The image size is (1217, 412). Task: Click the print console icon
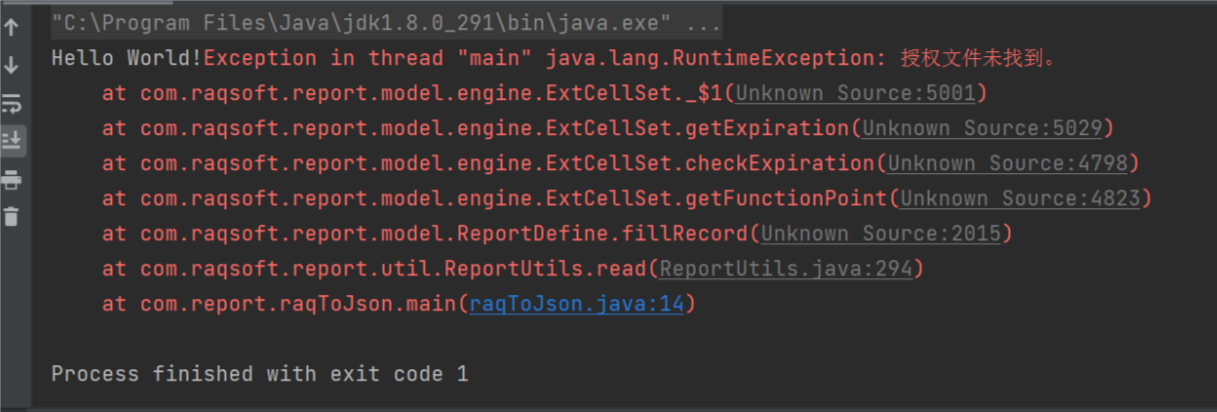click(x=12, y=180)
